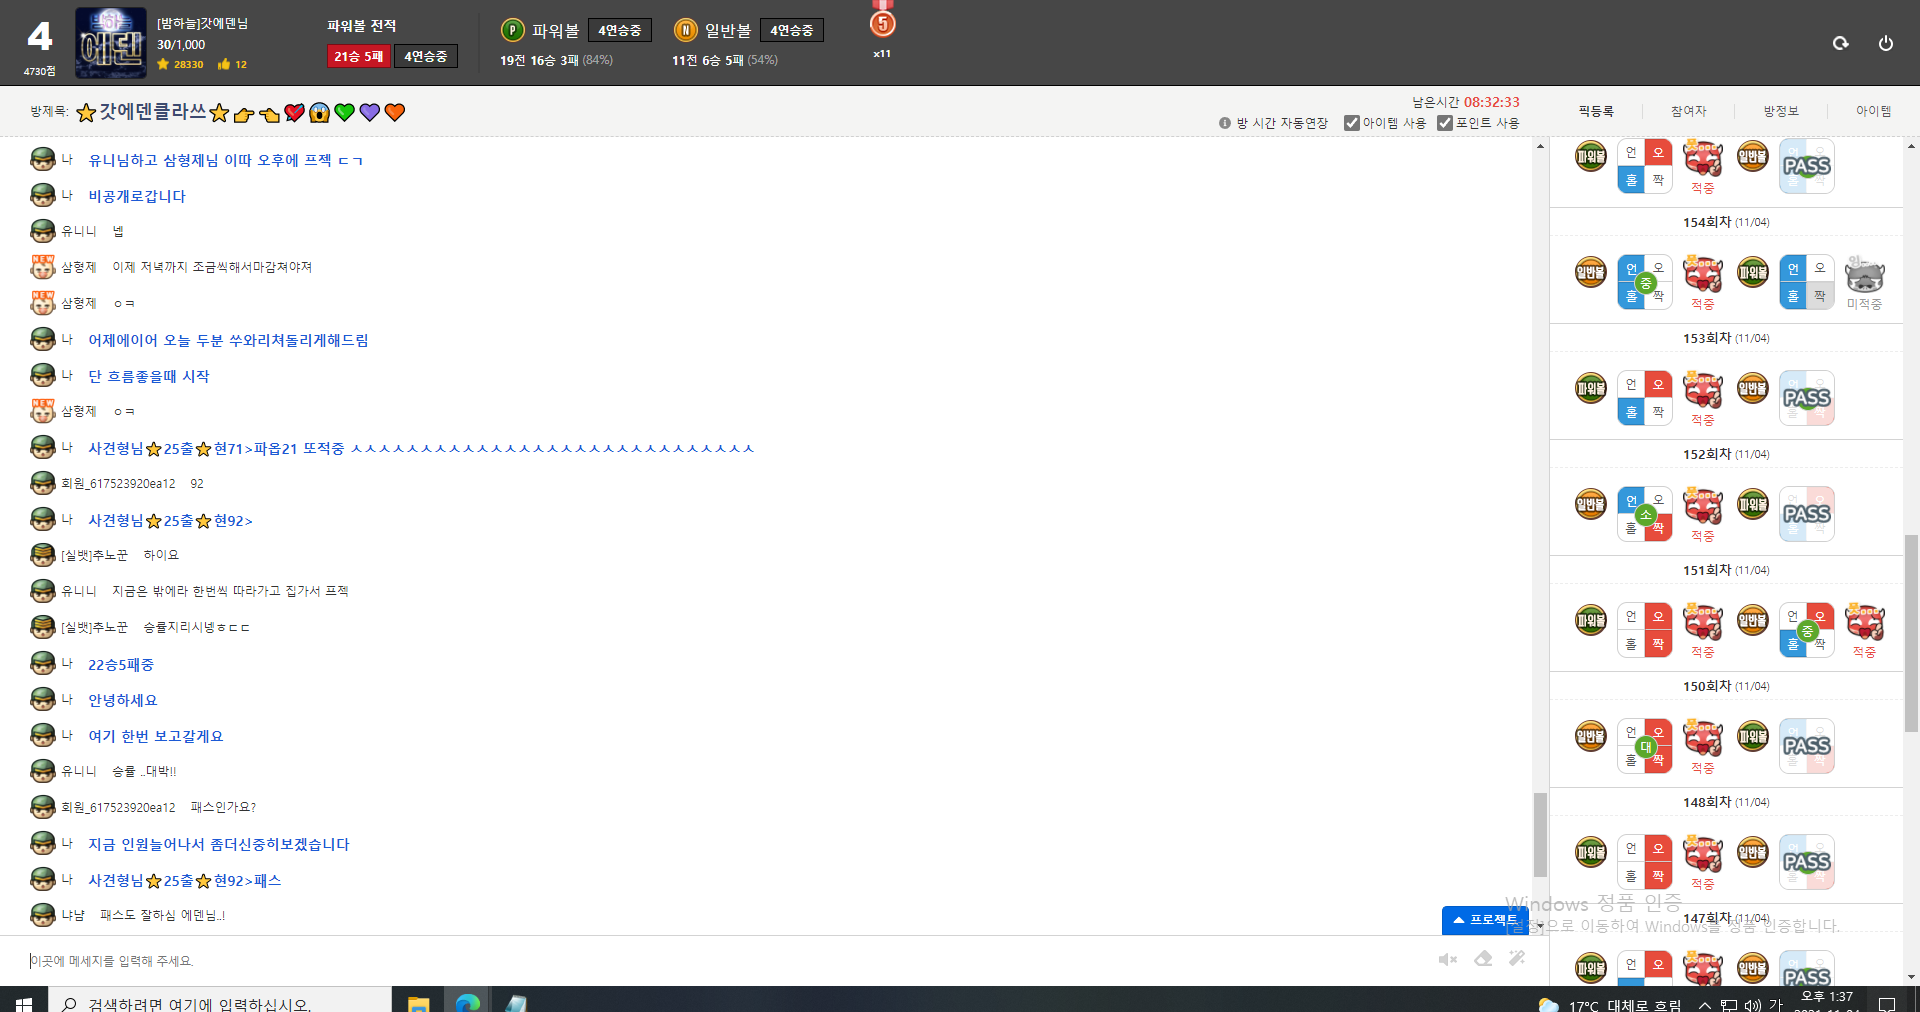Select the 아이템 tab
The width and height of the screenshot is (1920, 1012).
click(1873, 111)
